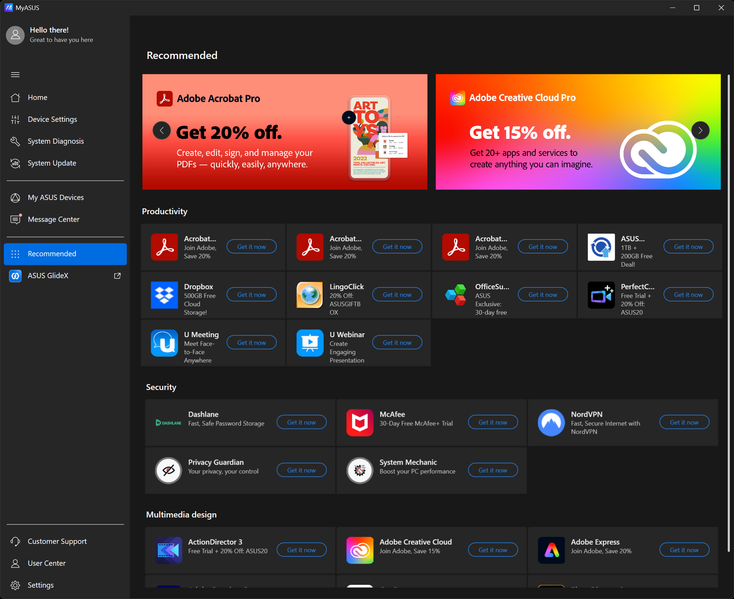
Task: Open User Center page
Action: tap(65, 563)
